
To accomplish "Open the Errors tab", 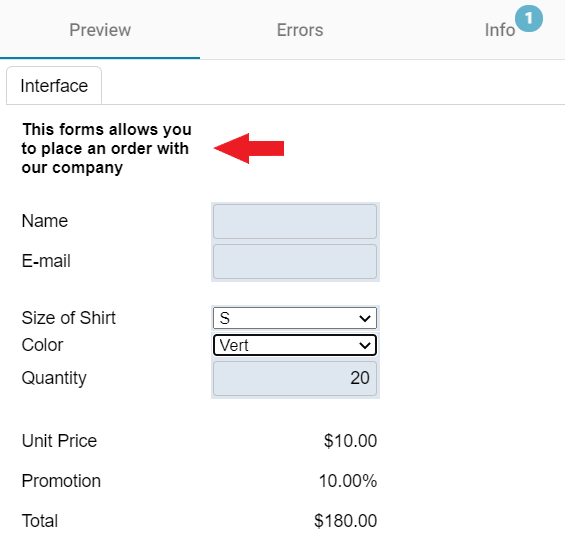I will [x=300, y=30].
